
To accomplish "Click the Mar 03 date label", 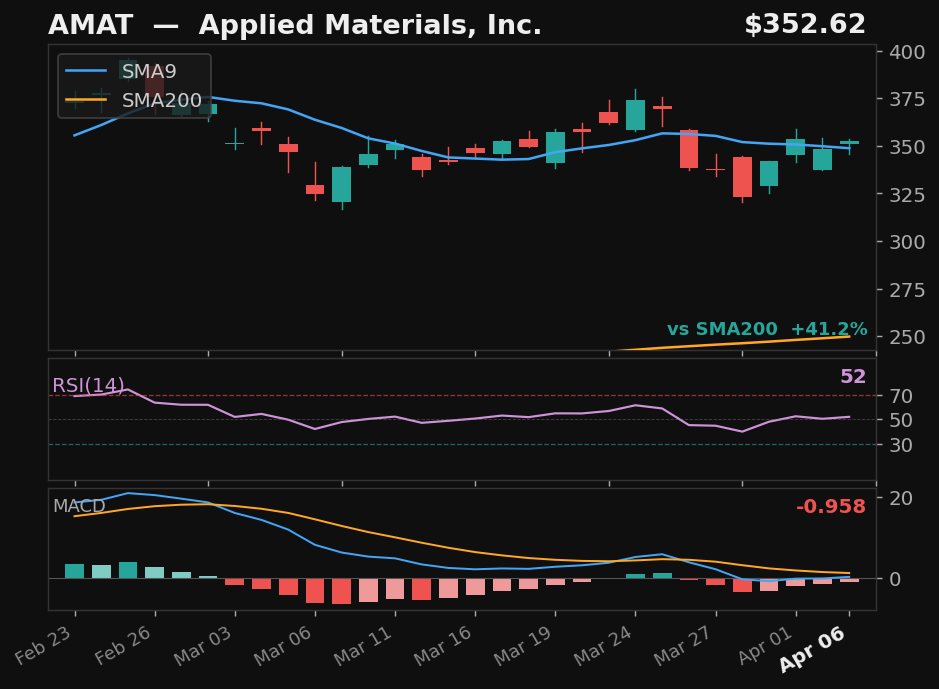I will [x=202, y=646].
